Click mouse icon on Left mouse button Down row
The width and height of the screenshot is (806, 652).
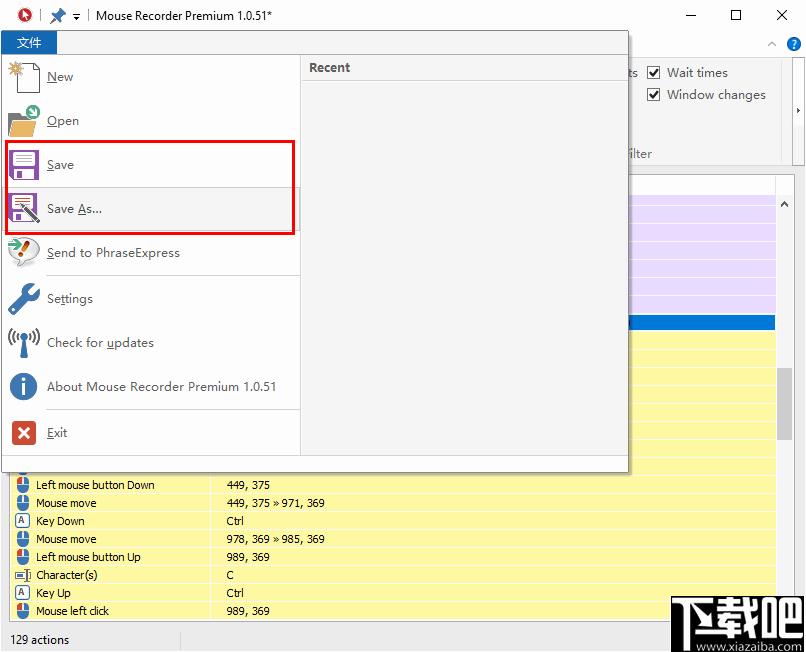click(x=23, y=484)
